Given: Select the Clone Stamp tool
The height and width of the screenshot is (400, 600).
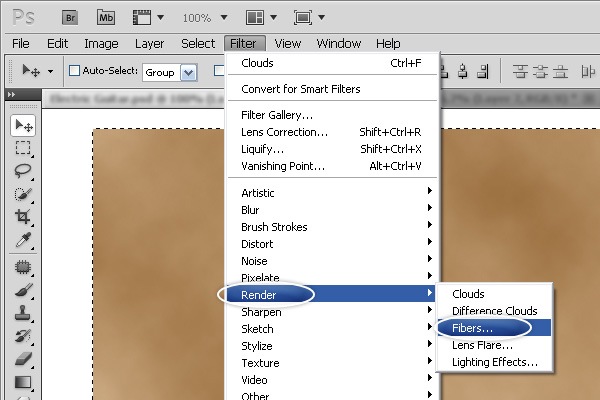Looking at the screenshot, I should [x=23, y=313].
